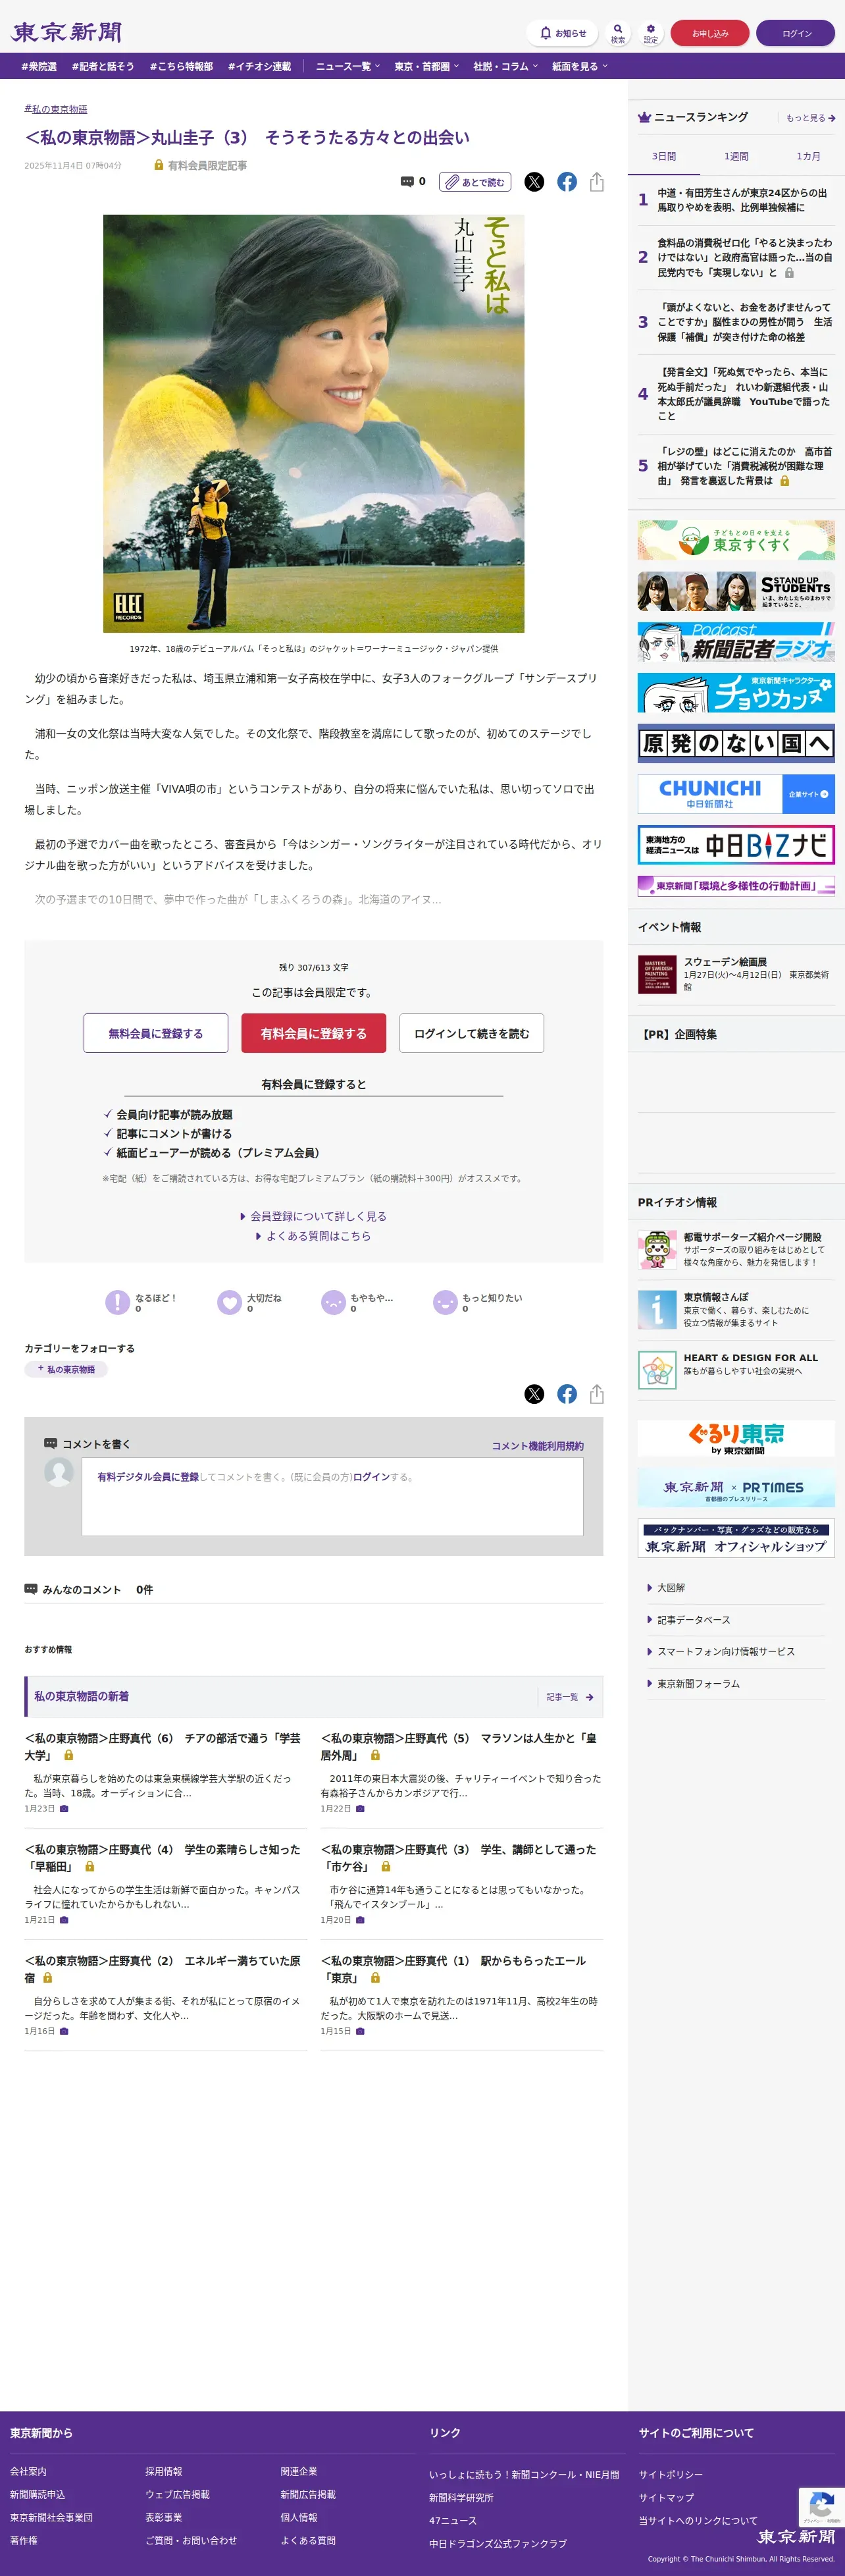Viewport: 845px width, 2576px height.
Task: Open ranking もっと見る link
Action: (810, 118)
